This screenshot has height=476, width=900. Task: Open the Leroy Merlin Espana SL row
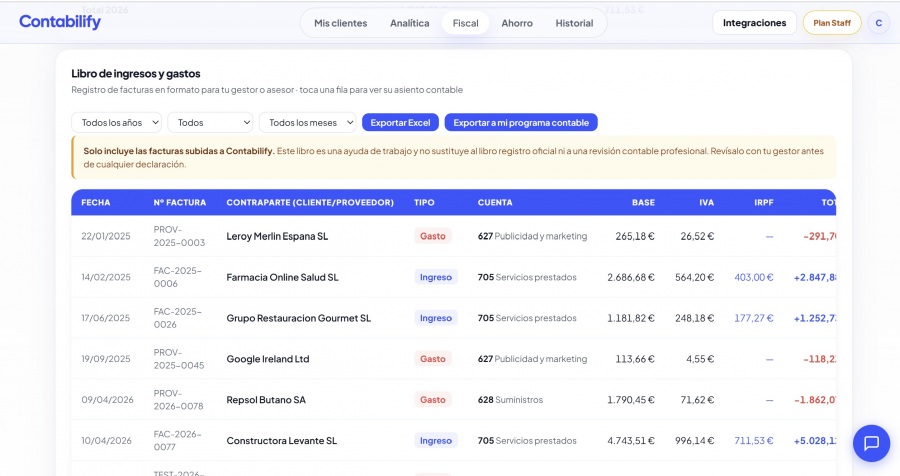[x=453, y=236]
